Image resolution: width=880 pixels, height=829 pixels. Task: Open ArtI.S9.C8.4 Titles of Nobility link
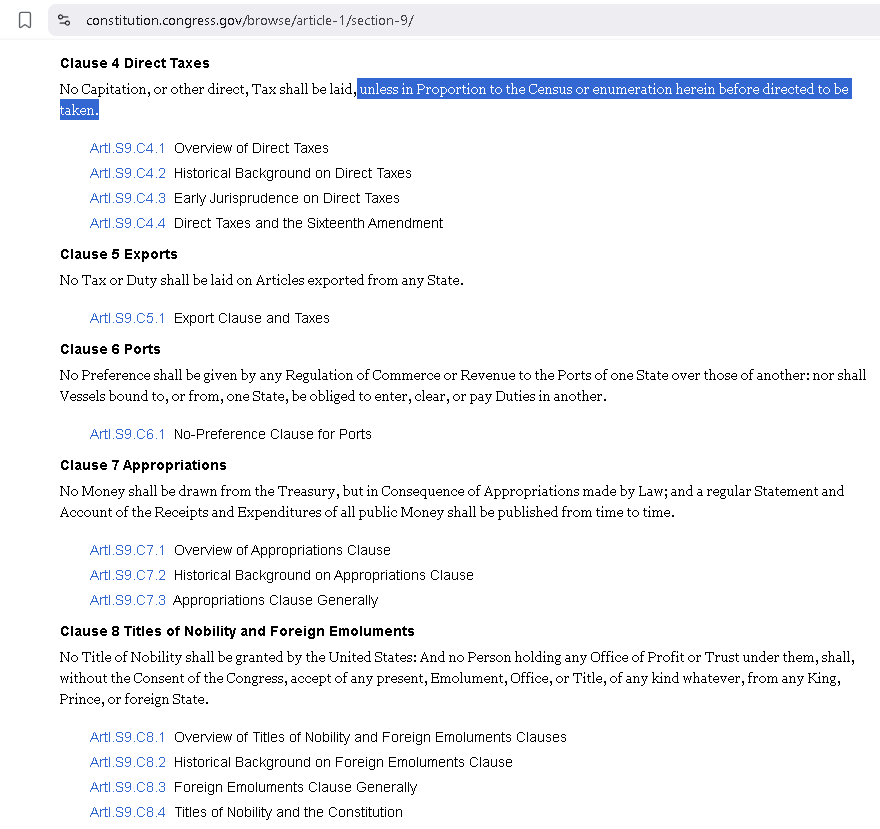127,812
